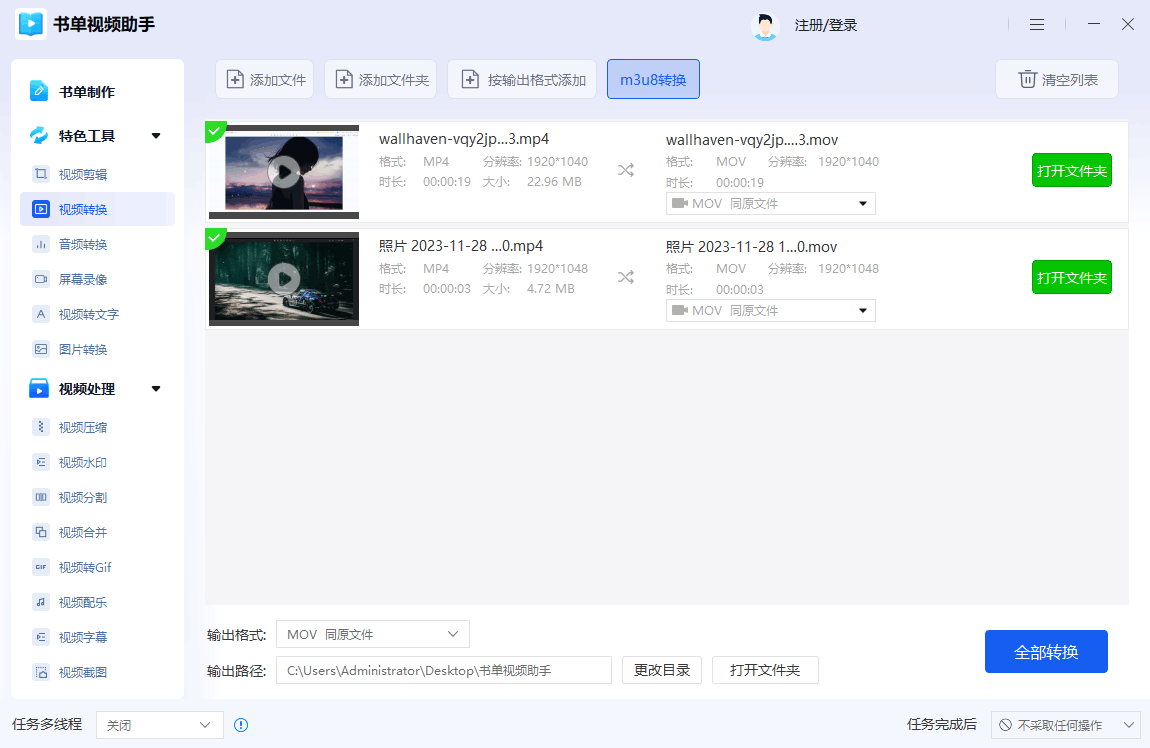1150x748 pixels.
Task: Open the hamburger menu at top right
Action: pyautogui.click(x=1036, y=24)
